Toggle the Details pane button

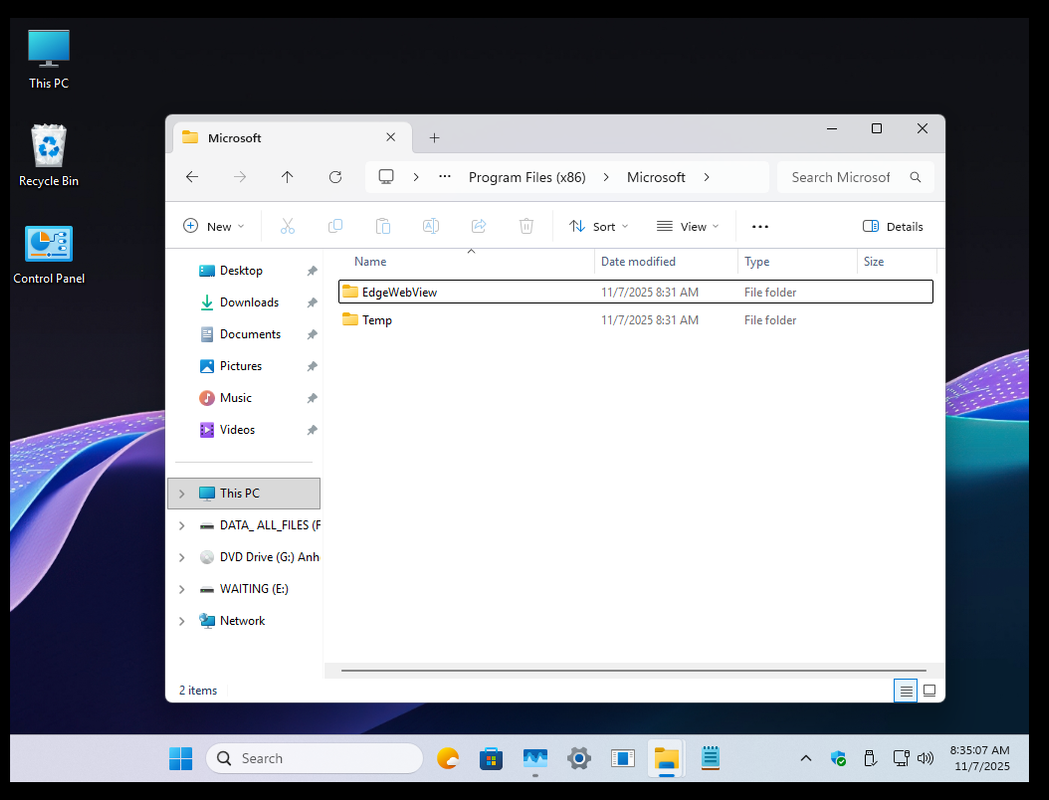click(x=893, y=227)
